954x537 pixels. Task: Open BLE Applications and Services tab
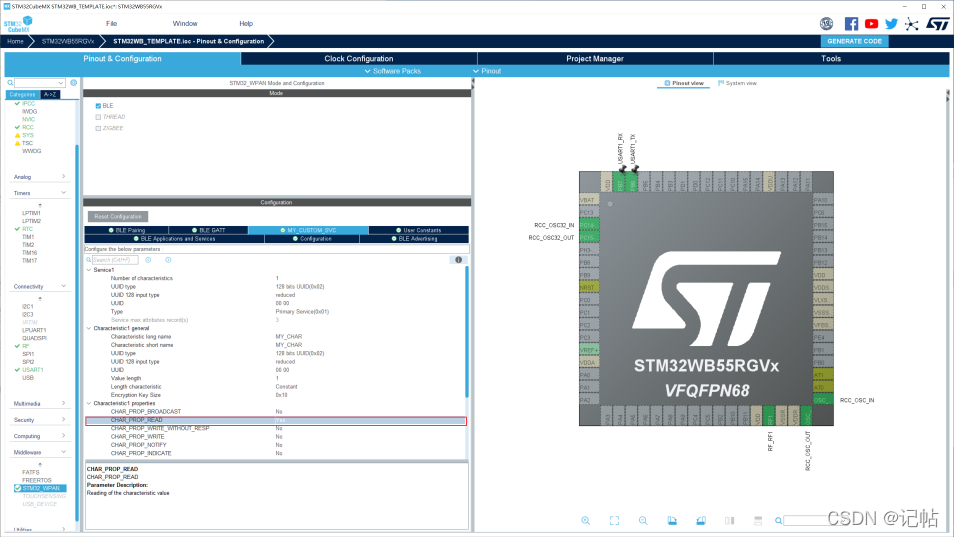[175, 239]
